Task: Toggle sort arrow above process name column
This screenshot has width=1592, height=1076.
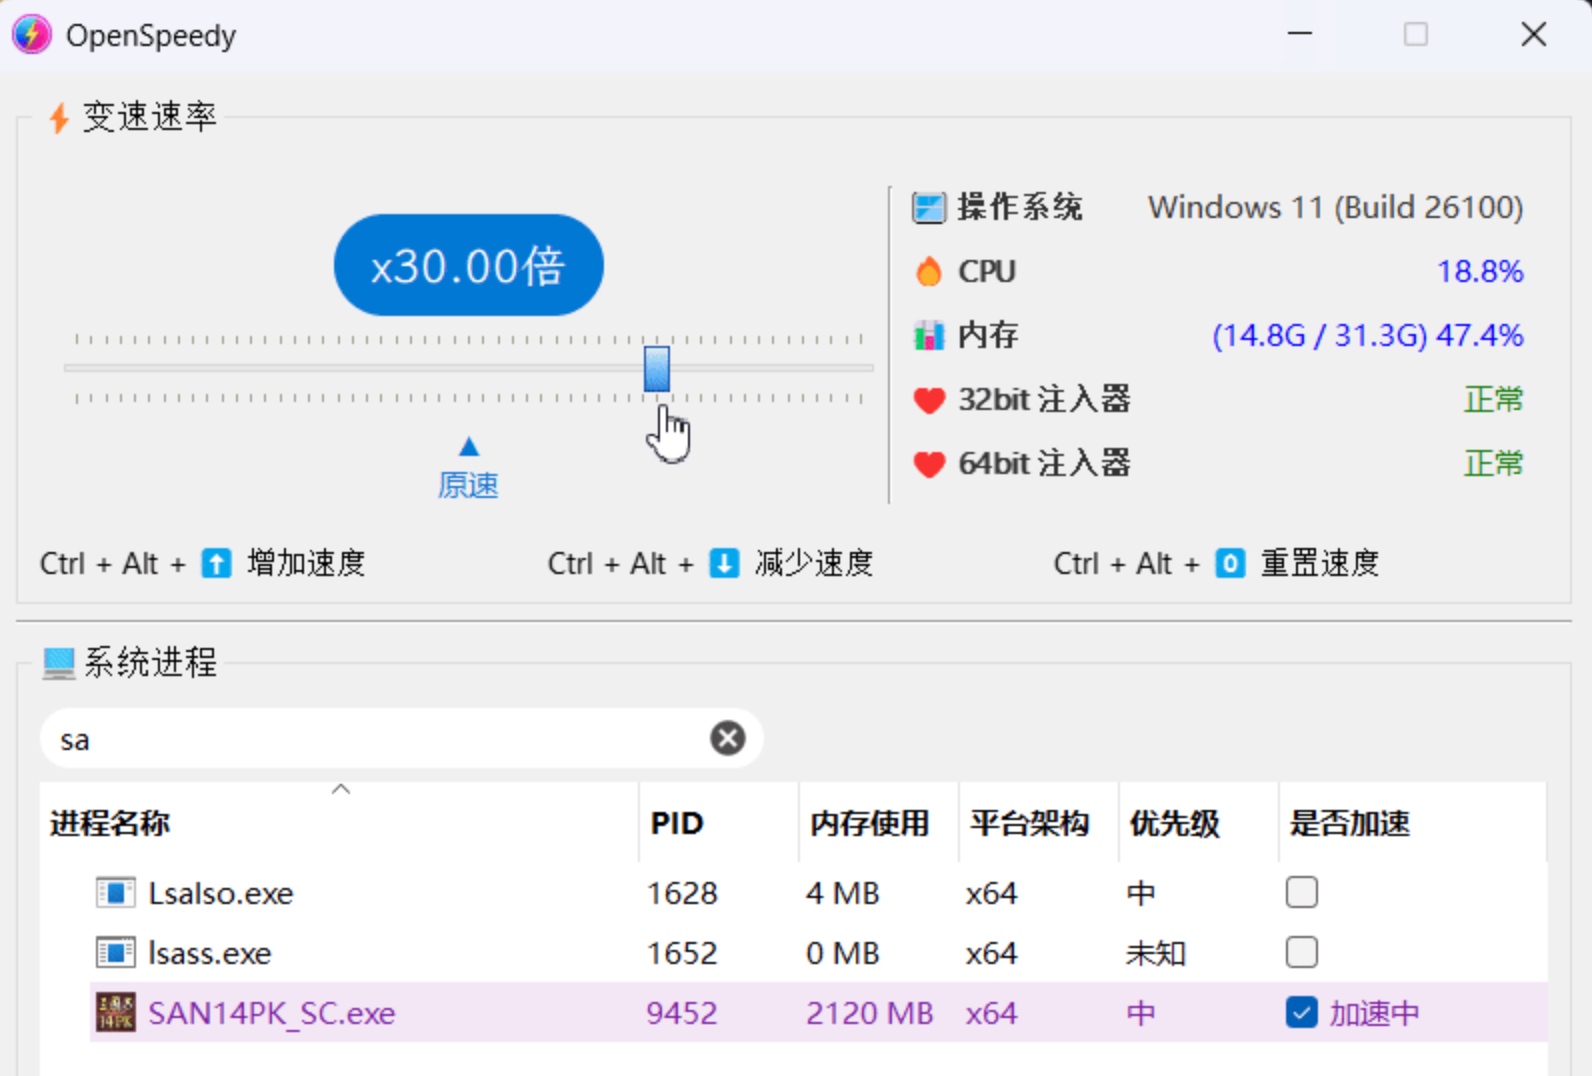Action: tap(341, 789)
